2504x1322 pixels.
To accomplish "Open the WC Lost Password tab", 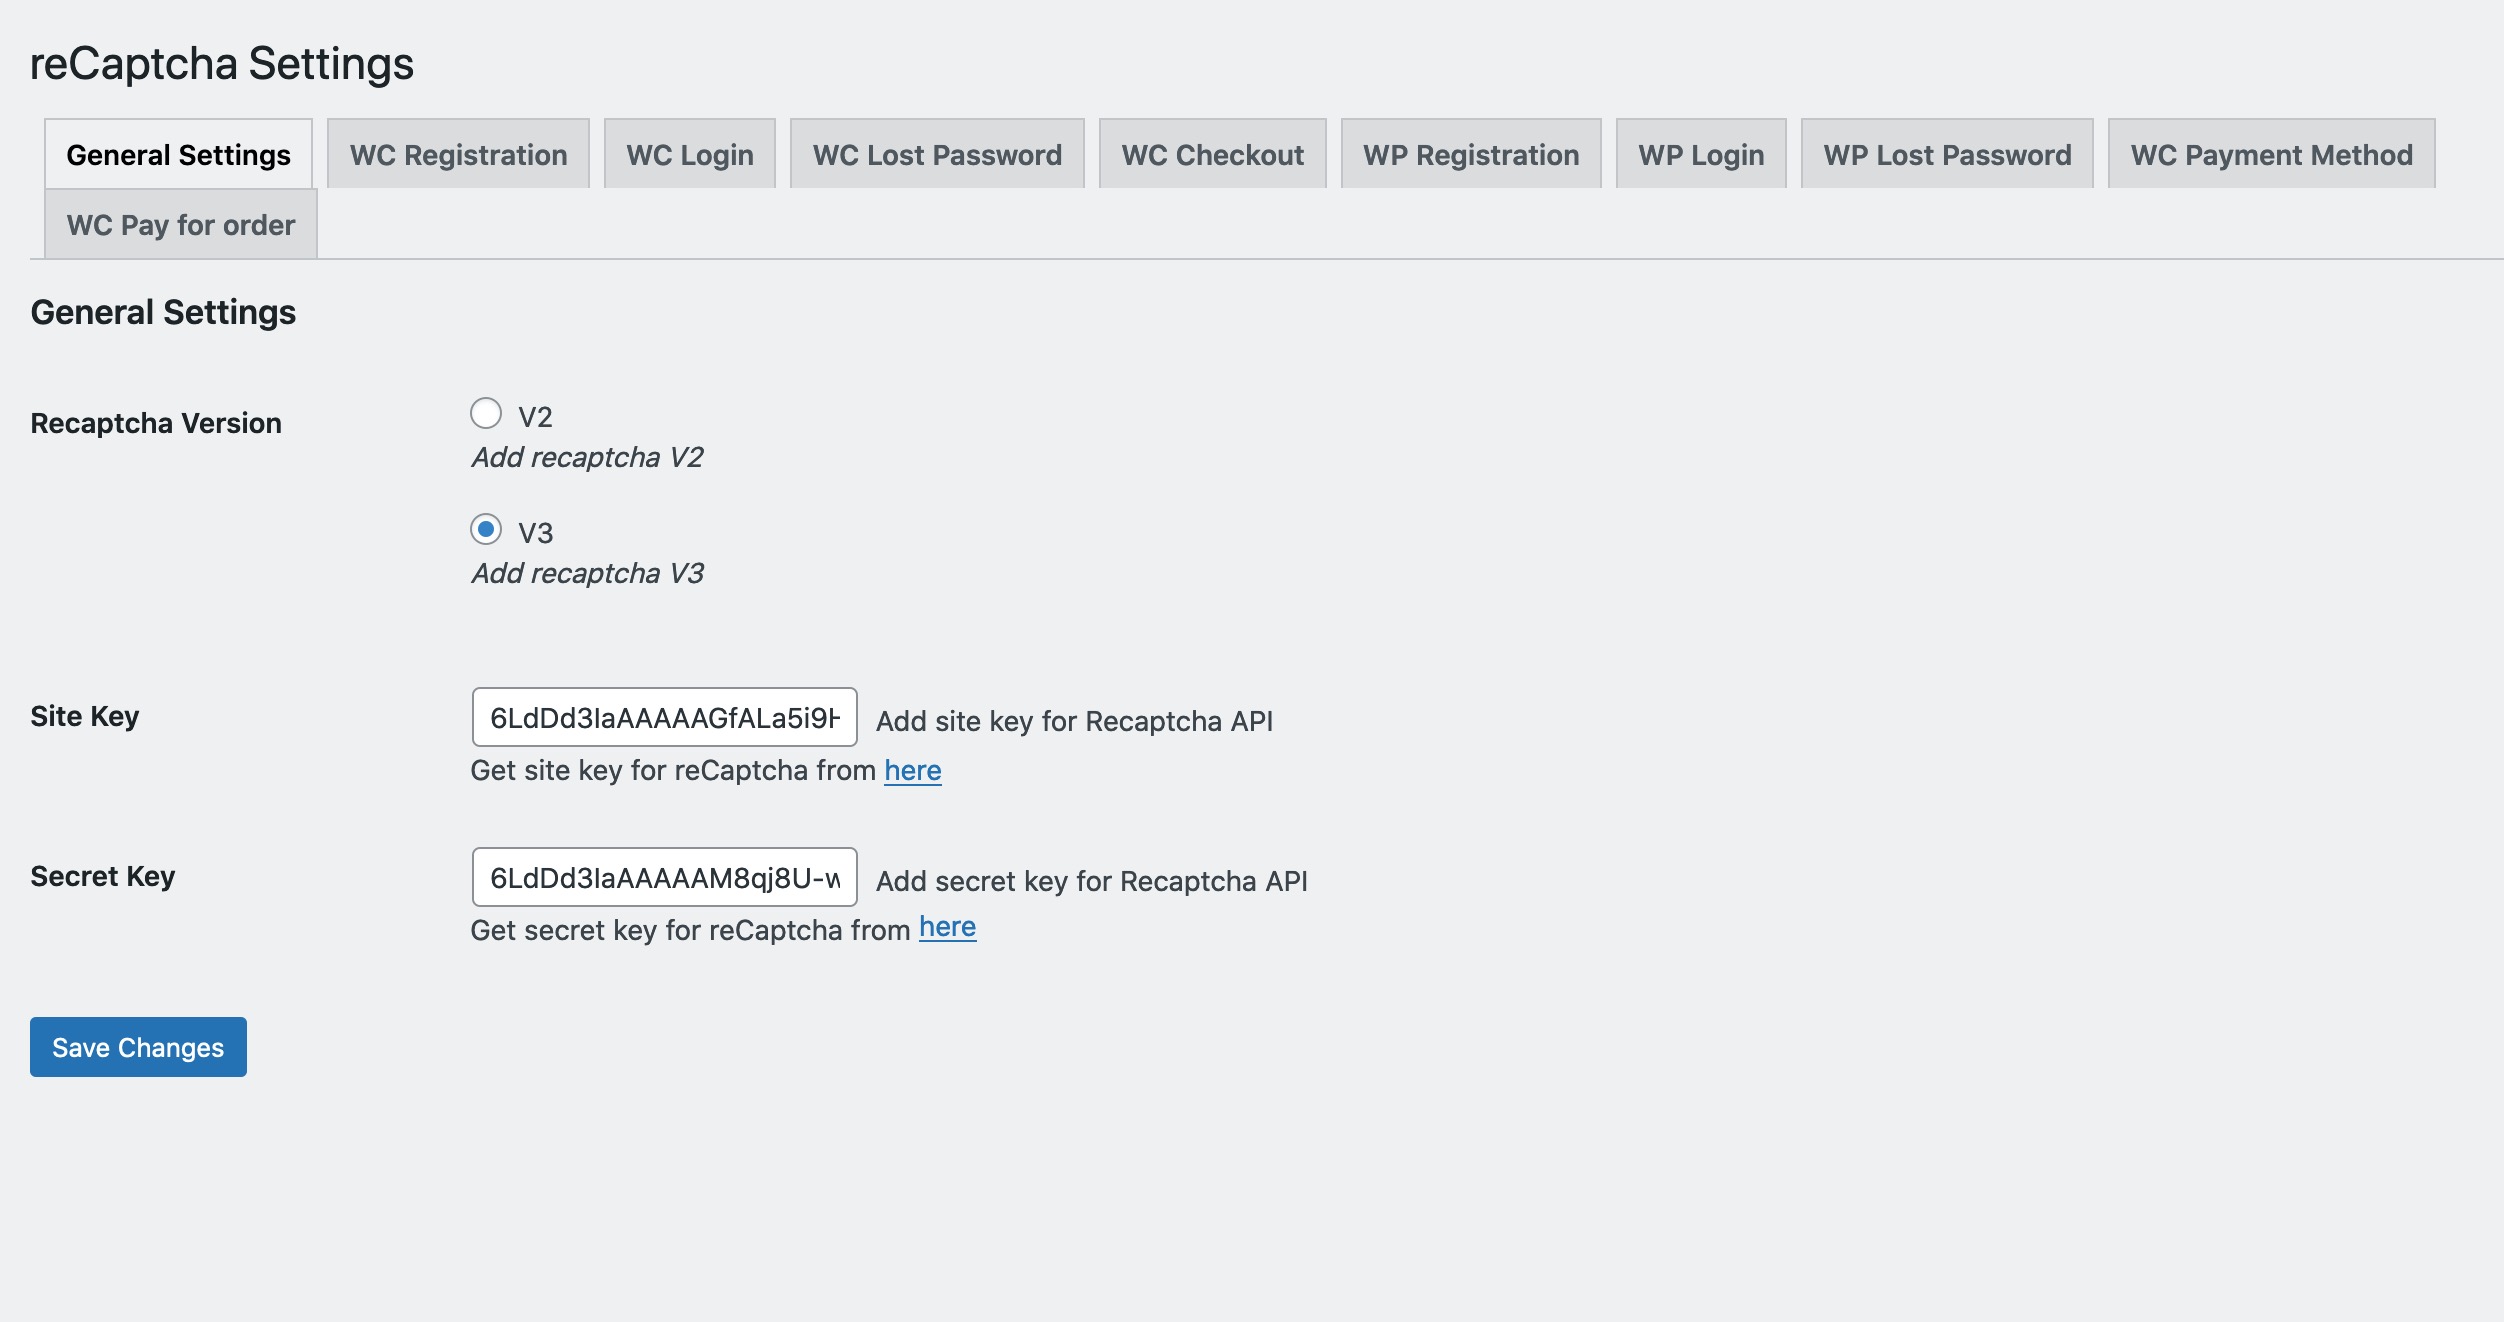I will 937,155.
